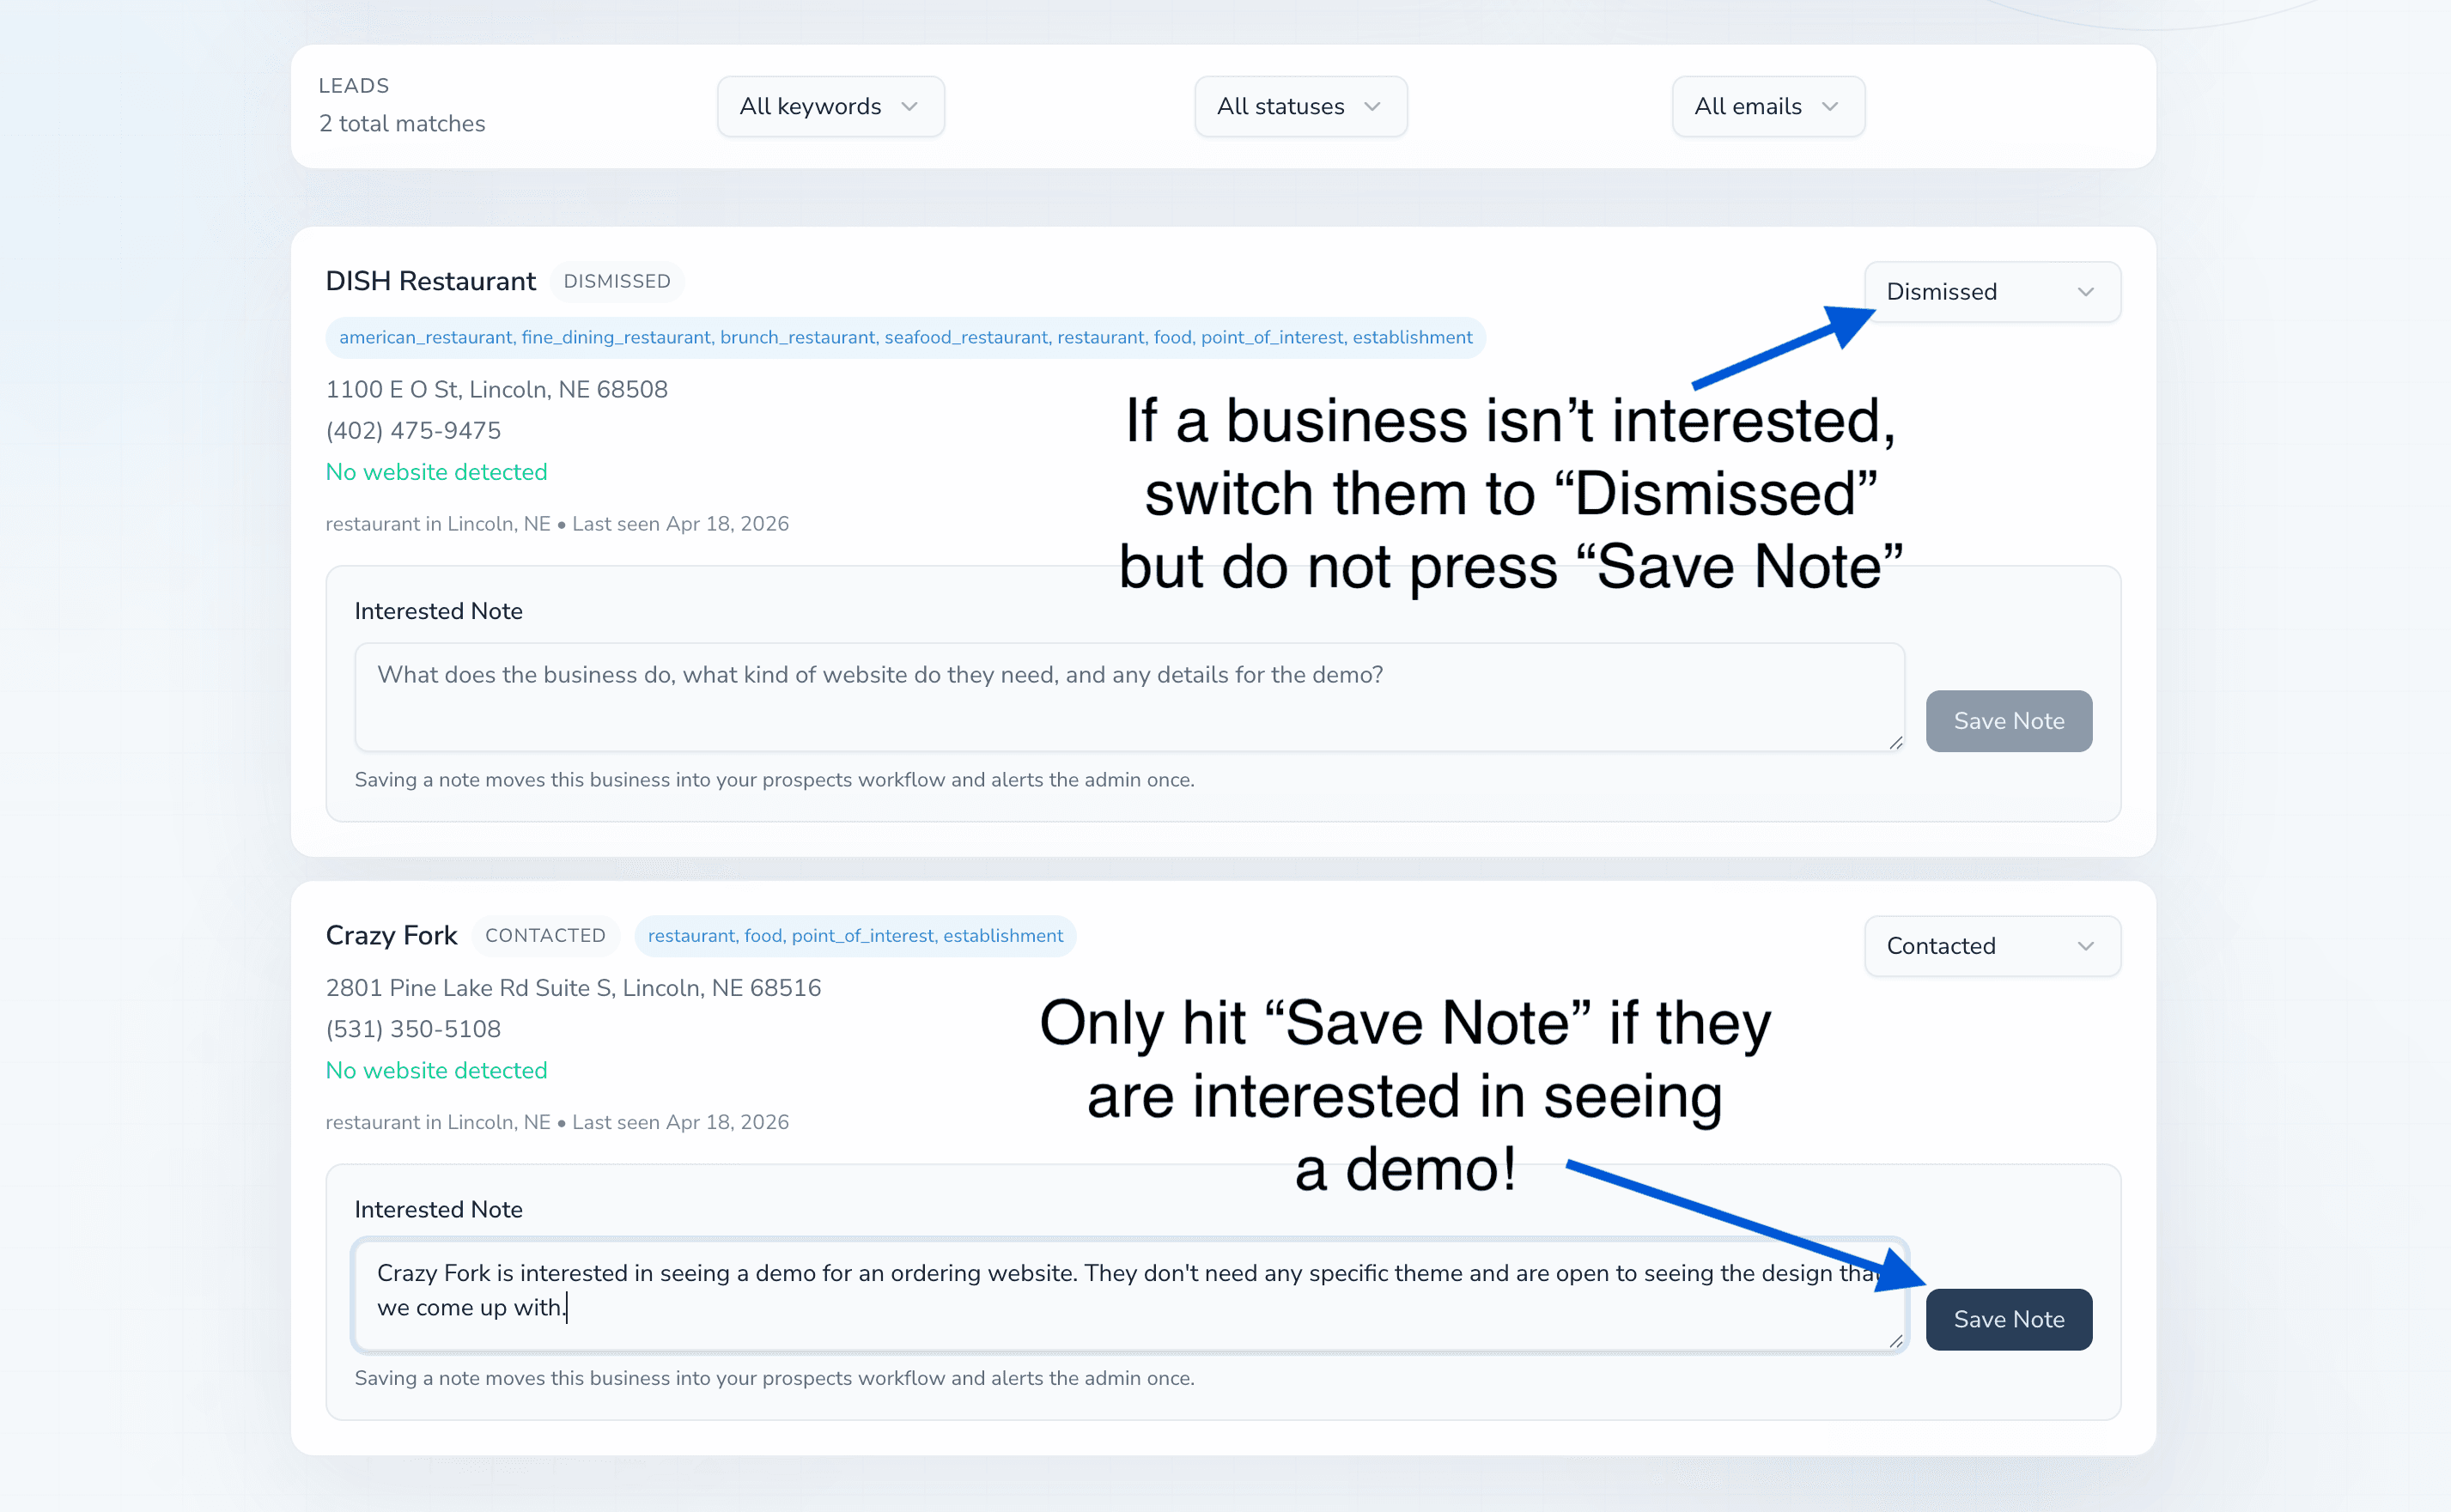Select the seafood_restaurant keyword tag
The height and width of the screenshot is (1512, 2451).
click(x=966, y=337)
